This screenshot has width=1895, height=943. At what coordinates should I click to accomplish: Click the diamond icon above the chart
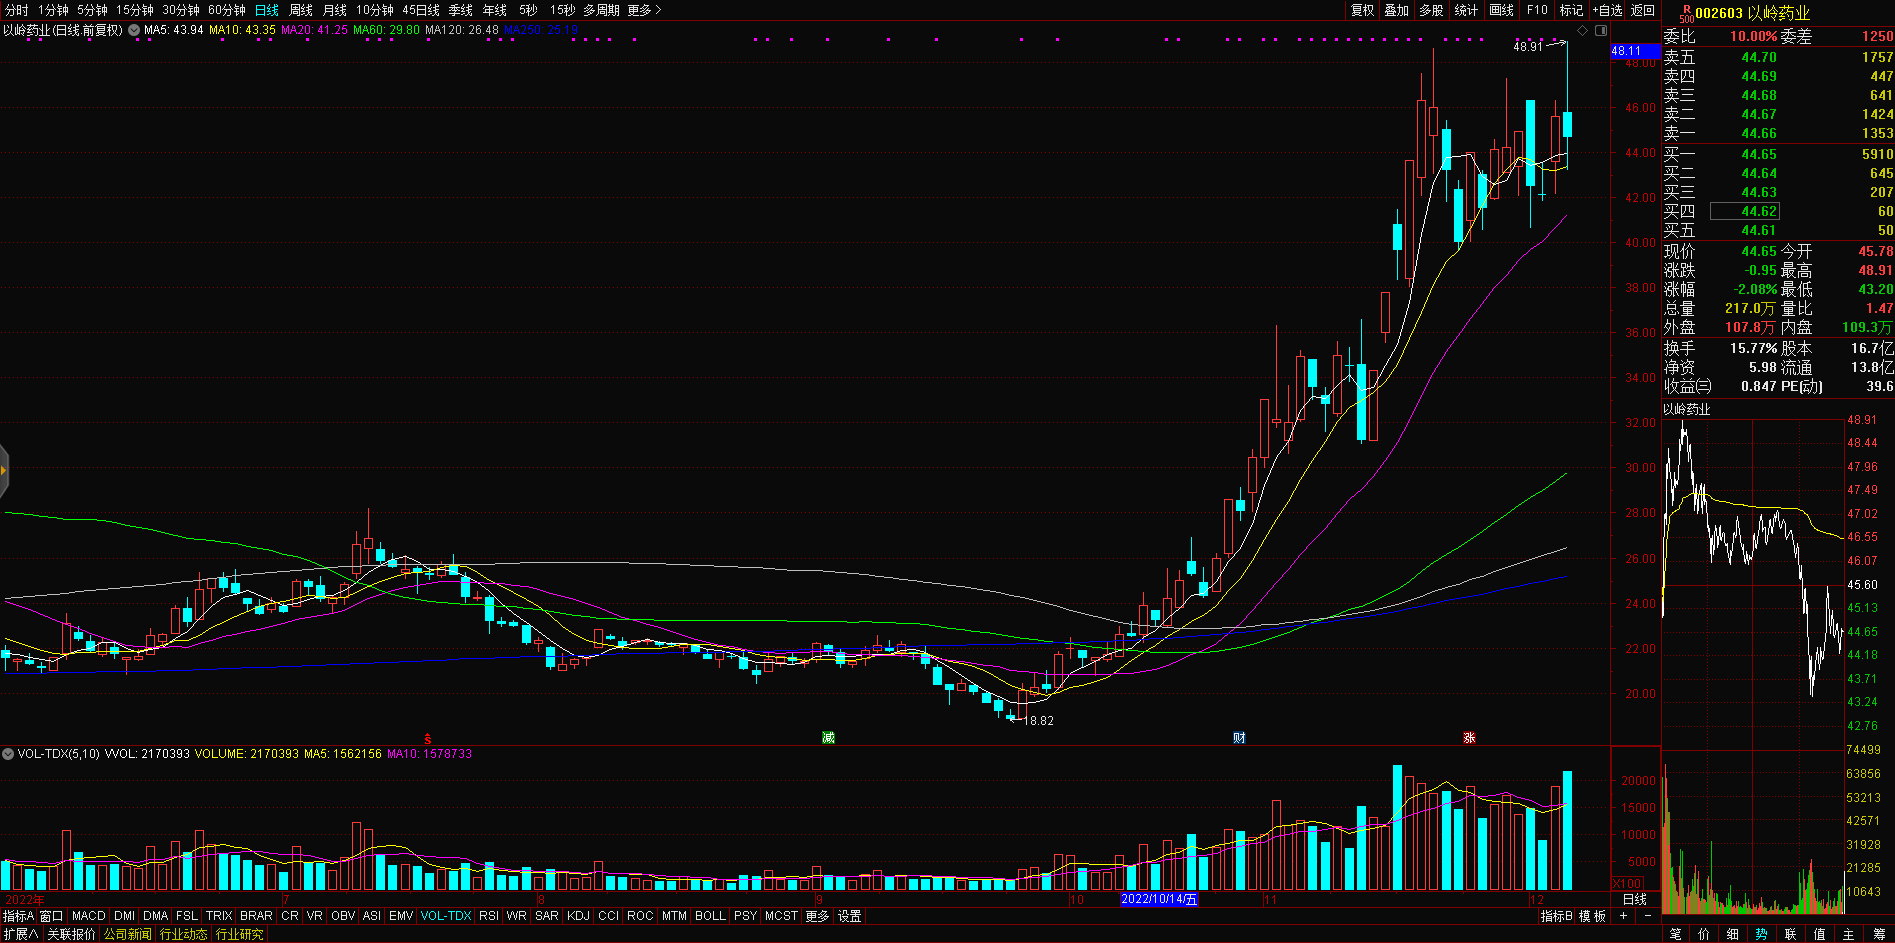click(1583, 31)
